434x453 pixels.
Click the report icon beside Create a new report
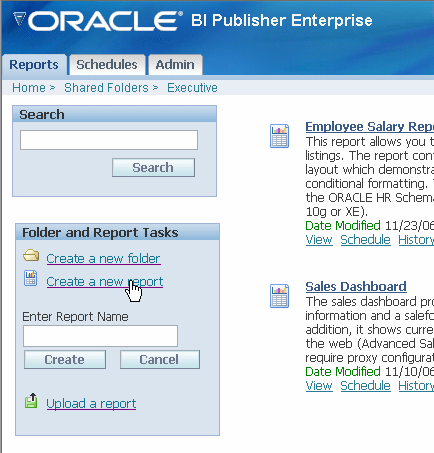point(30,278)
